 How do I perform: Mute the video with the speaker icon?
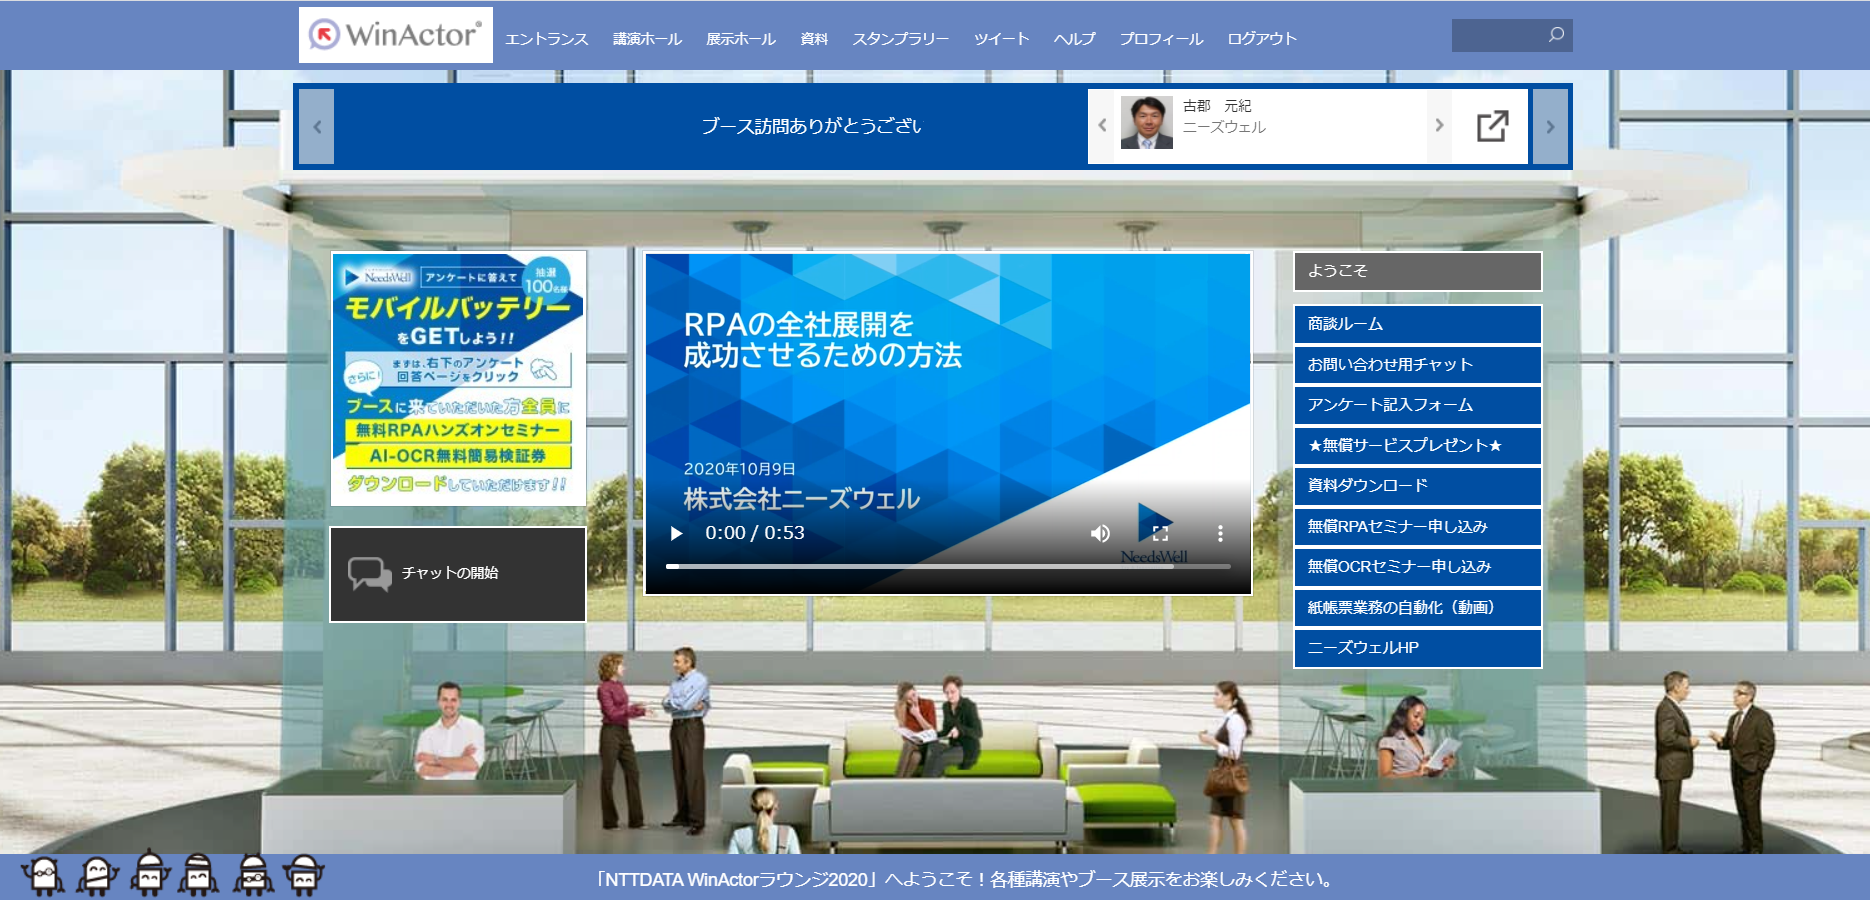tap(1100, 533)
